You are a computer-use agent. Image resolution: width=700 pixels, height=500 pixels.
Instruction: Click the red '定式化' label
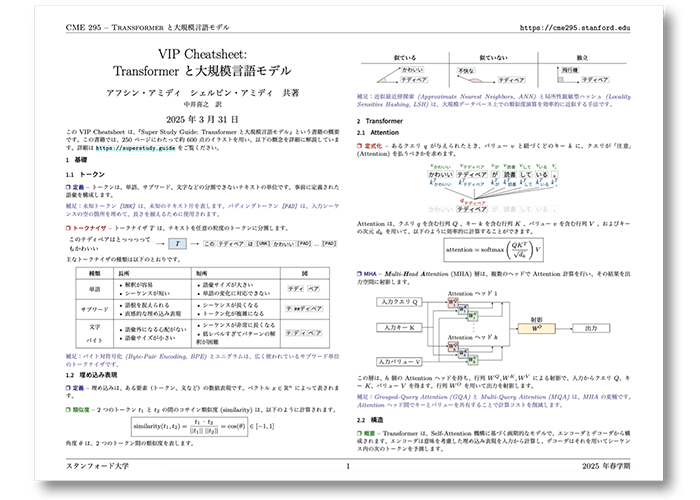373,146
